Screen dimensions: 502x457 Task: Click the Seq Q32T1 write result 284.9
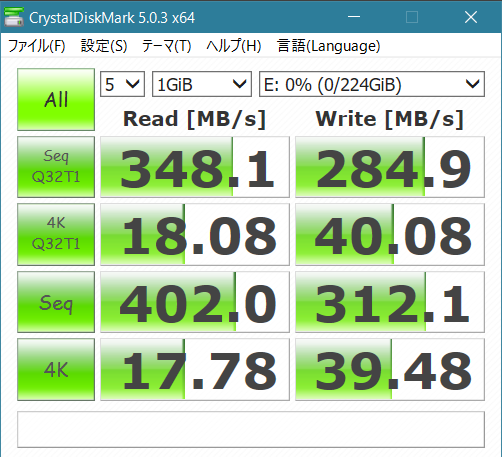coord(390,167)
